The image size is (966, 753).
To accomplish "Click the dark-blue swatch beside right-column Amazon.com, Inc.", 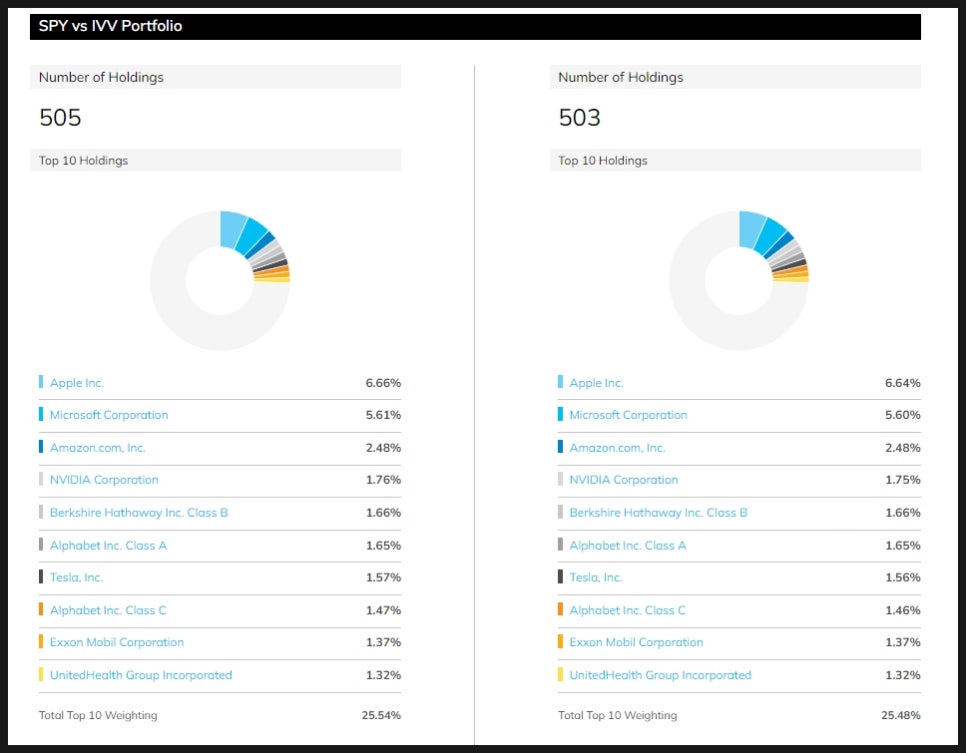I will click(x=560, y=446).
